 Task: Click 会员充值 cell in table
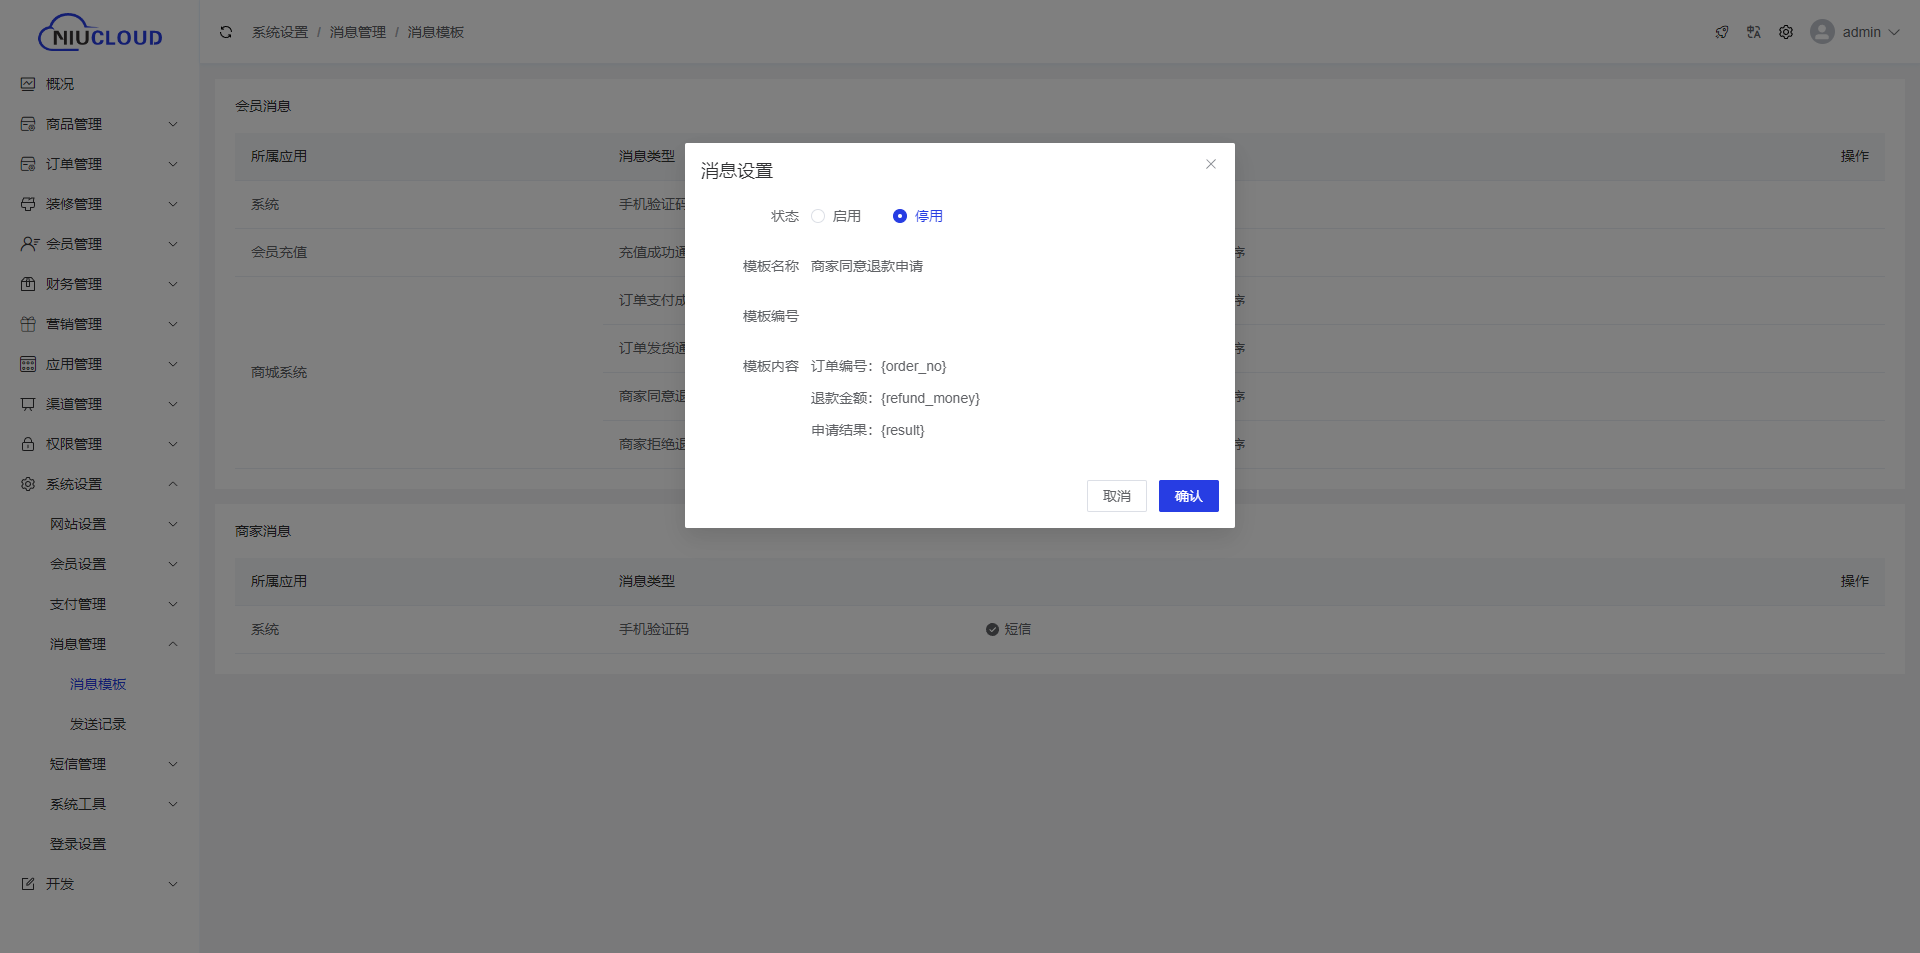(279, 252)
